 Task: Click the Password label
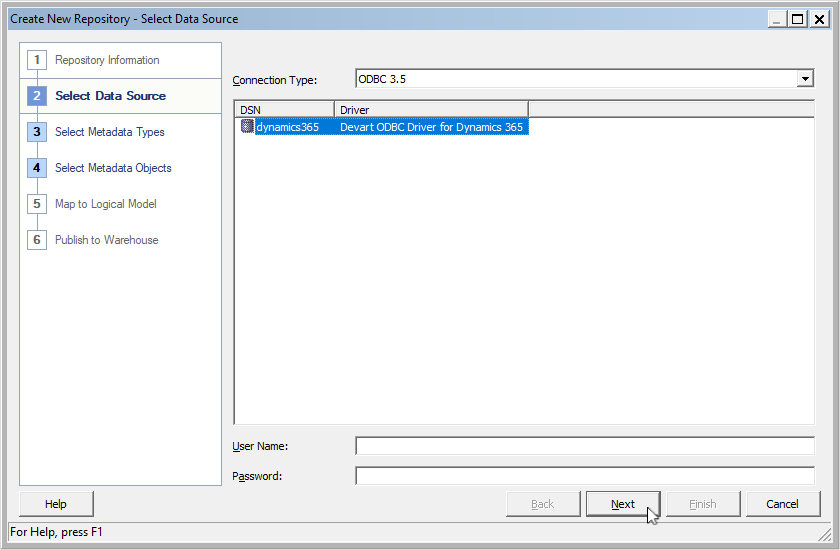257,476
